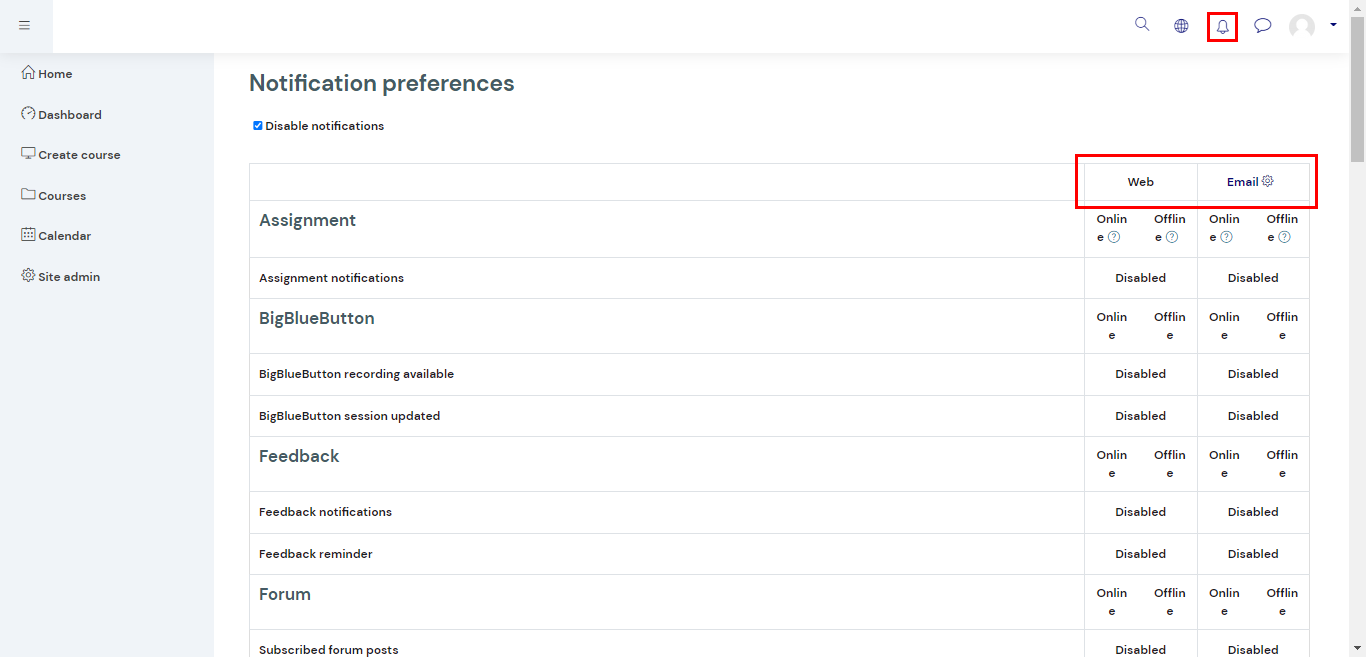Click the vertical page scrollbar
Screen dimensions: 1366x657
point(1357,328)
